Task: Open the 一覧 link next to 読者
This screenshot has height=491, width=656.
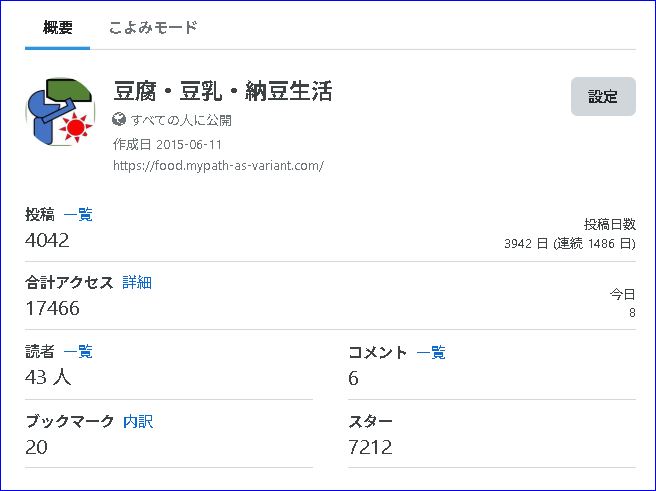Action: 78,351
